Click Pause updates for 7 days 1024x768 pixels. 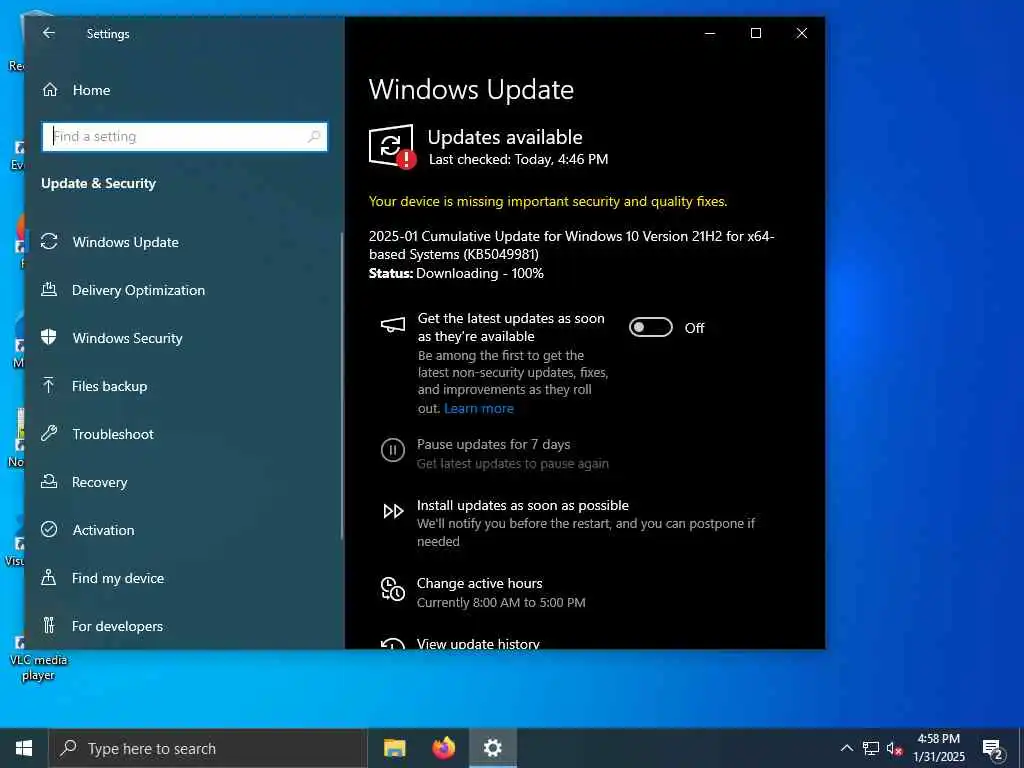pos(494,444)
